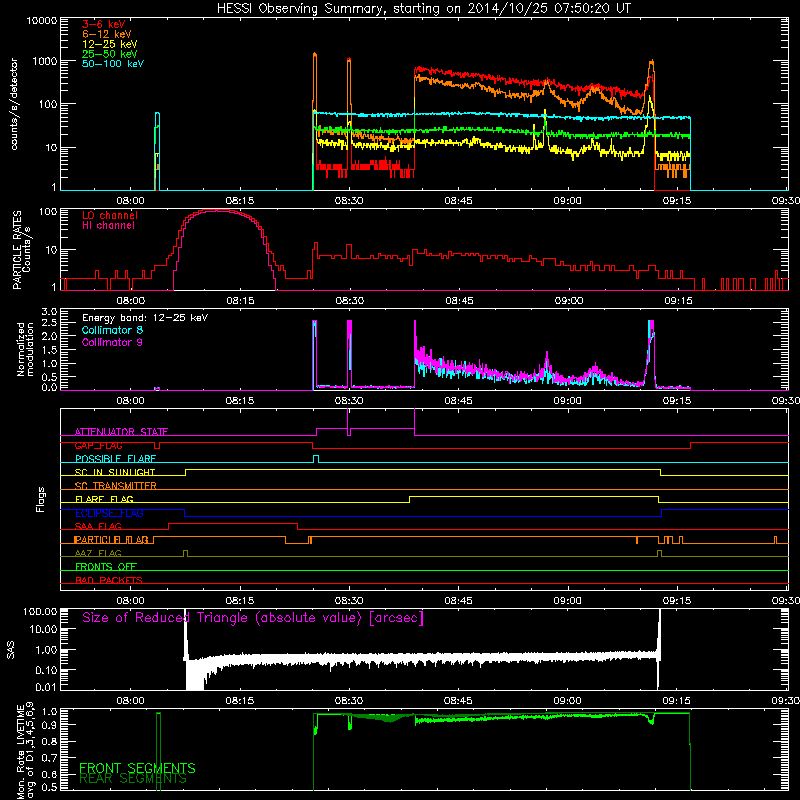This screenshot has height=800, width=800.
Task: Select the Collimator 8 legend entry
Action: 112,330
